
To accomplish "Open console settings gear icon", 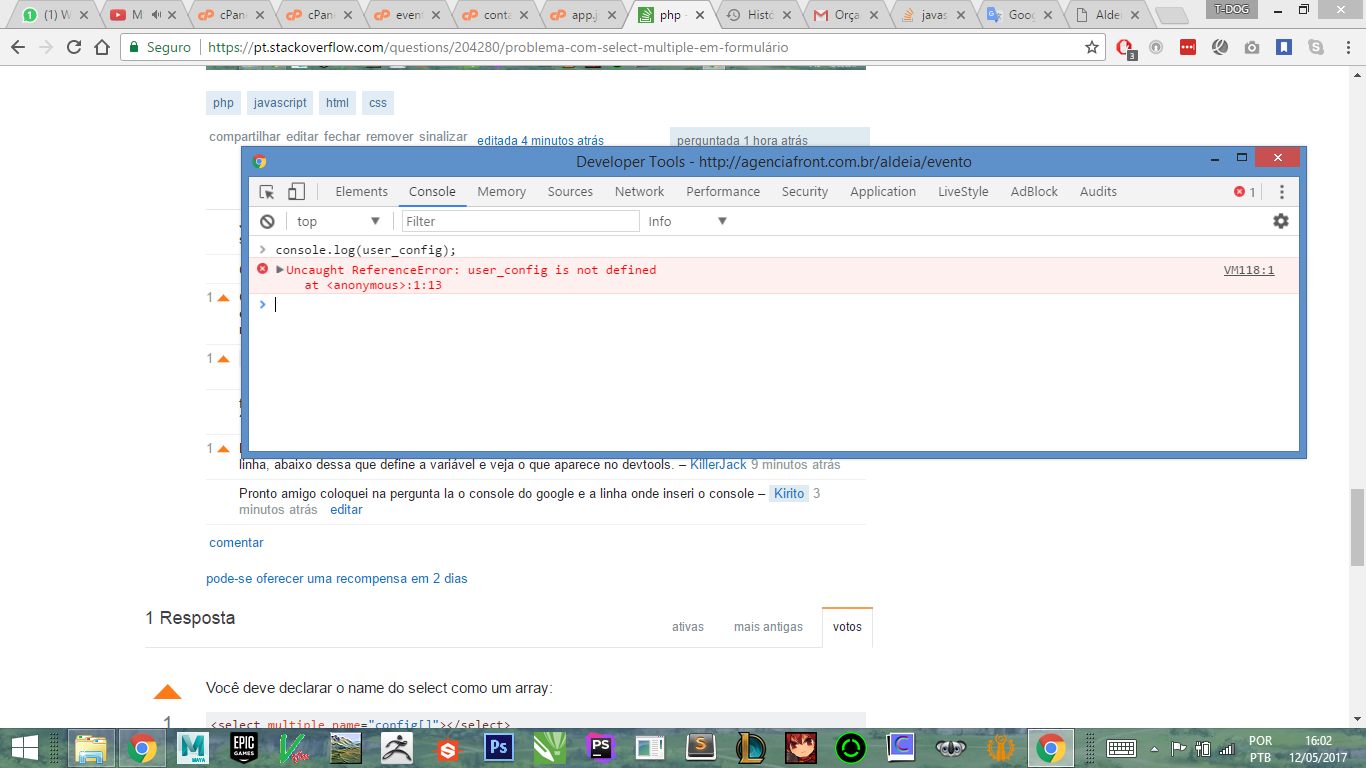I will pos(1281,221).
